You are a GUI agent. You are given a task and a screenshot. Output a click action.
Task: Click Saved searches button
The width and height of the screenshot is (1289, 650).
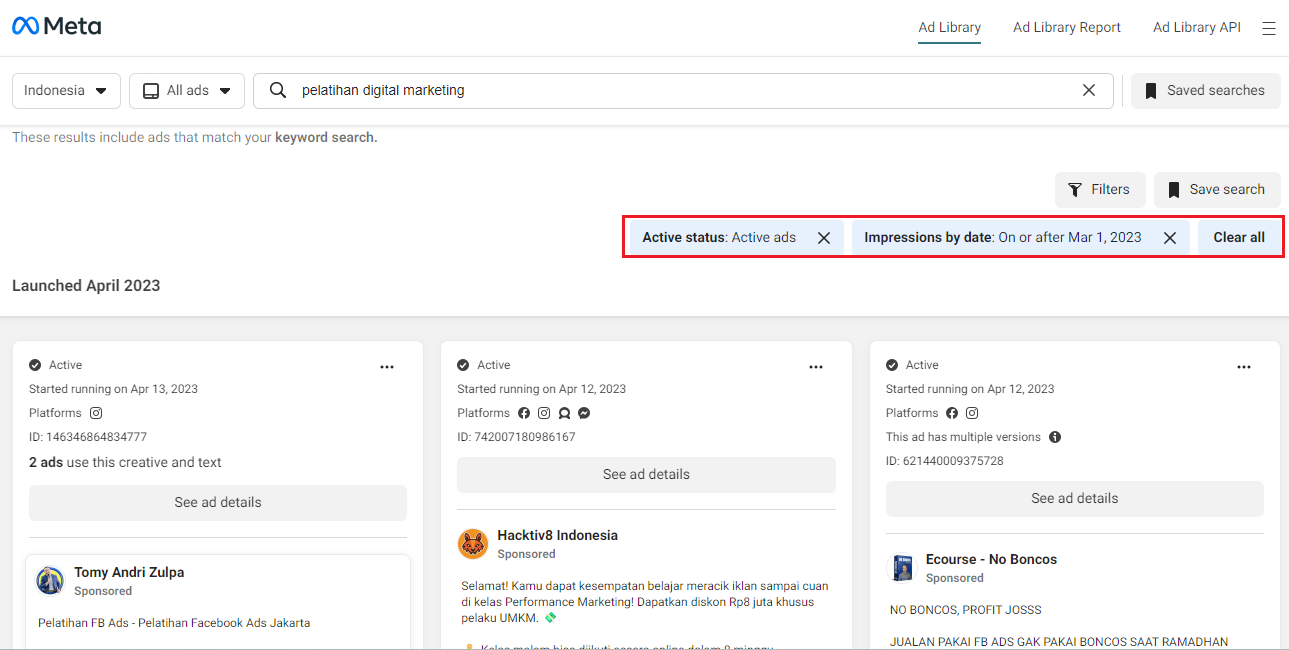point(1205,90)
